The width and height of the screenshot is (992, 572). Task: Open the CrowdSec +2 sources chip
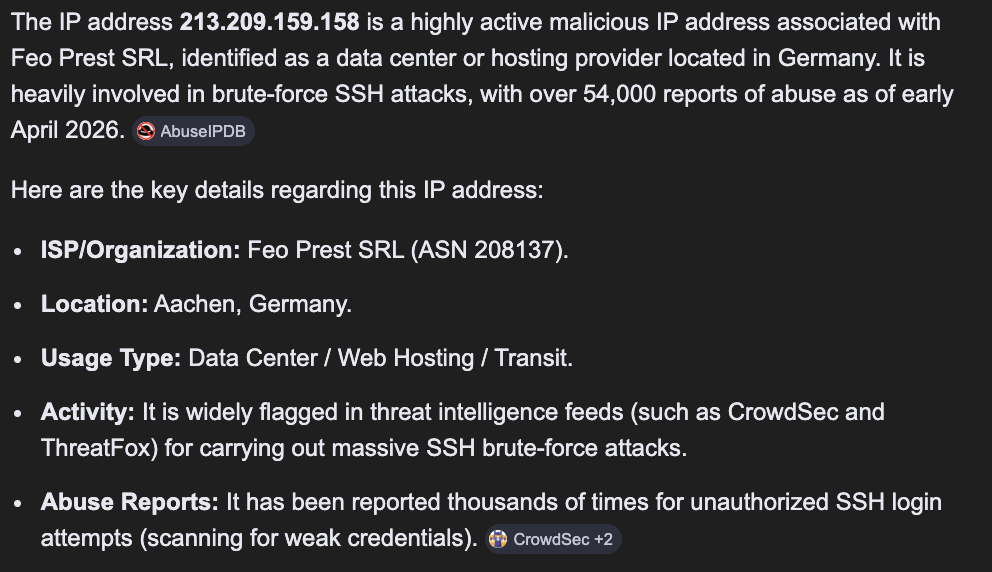click(x=553, y=539)
